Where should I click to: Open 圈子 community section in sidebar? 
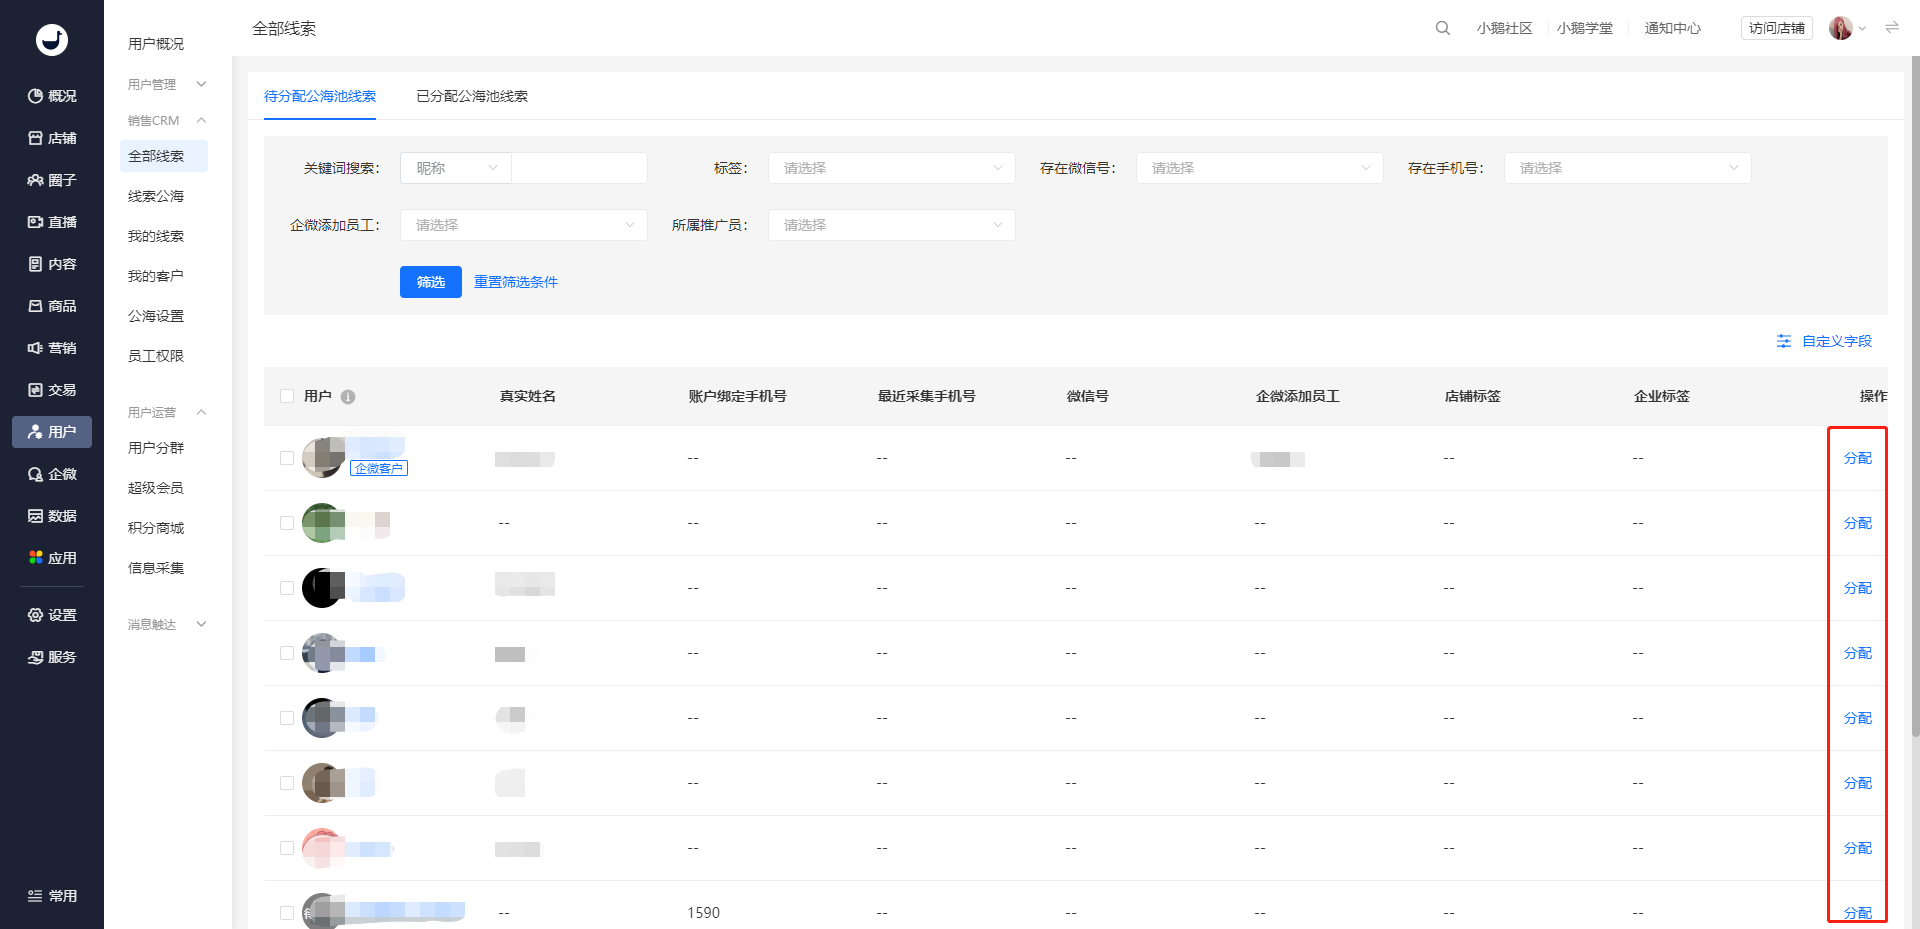click(52, 180)
